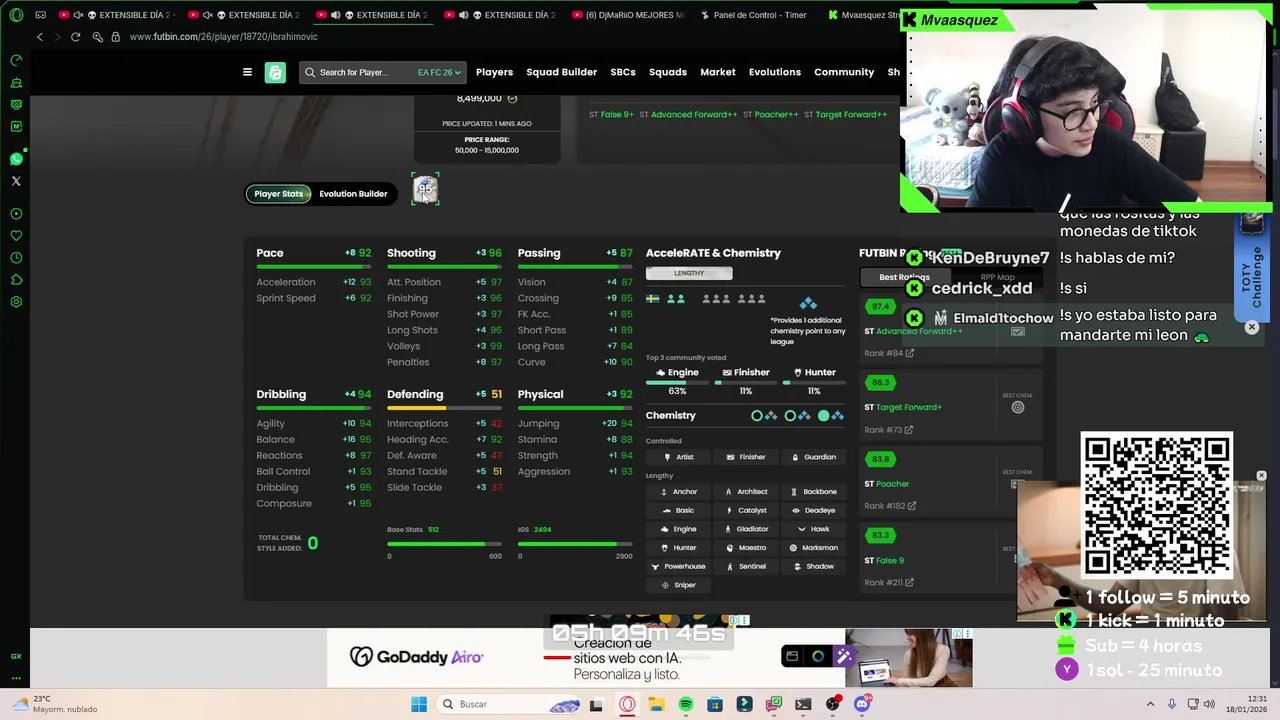Open the X sidebar icon
The width and height of the screenshot is (1280, 720).
(x=16, y=181)
